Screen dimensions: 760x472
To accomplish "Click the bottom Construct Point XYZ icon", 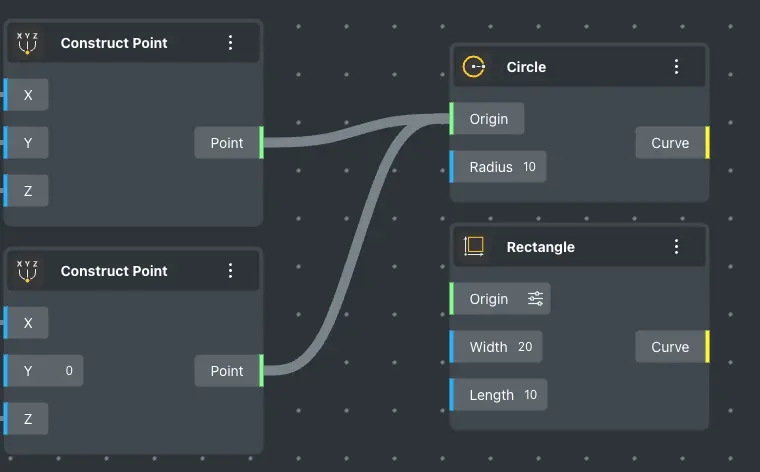I will coord(28,271).
